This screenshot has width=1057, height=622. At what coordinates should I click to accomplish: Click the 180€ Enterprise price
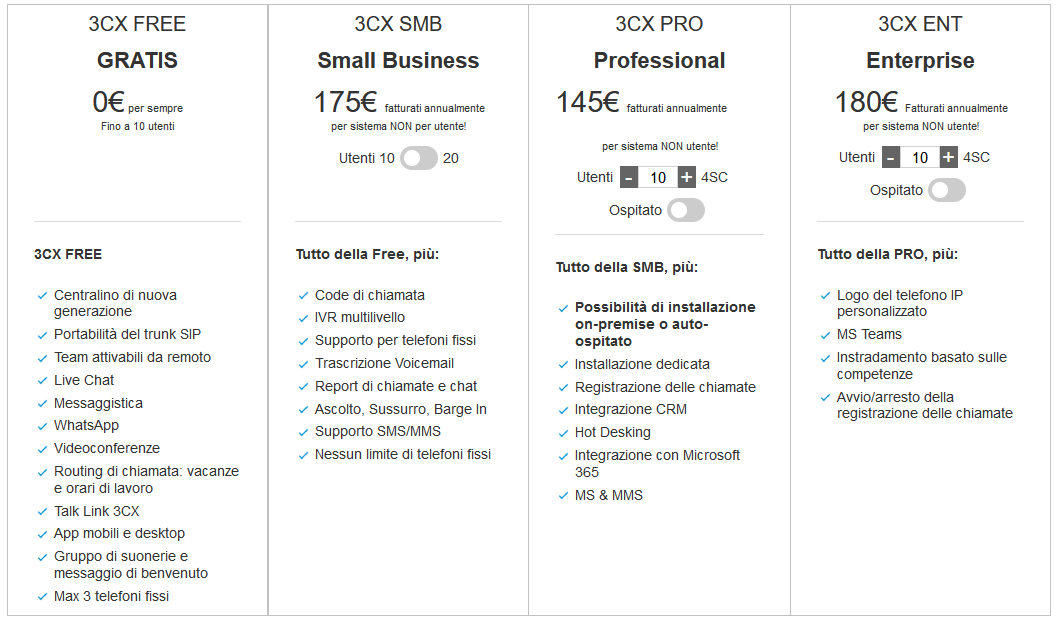pos(866,102)
